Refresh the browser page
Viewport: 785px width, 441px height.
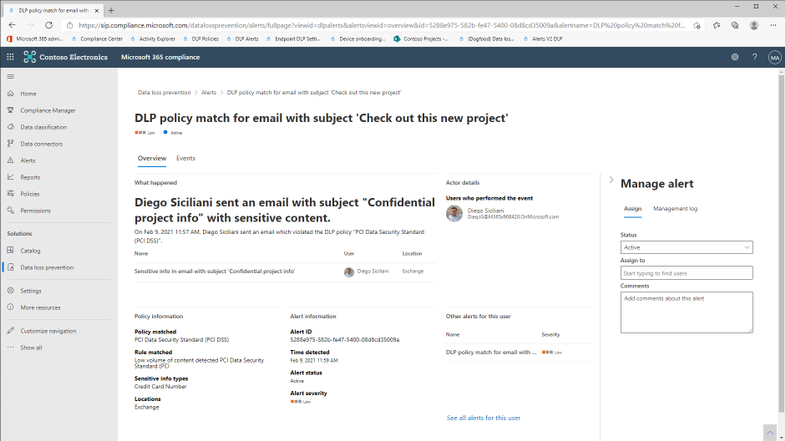pyautogui.click(x=48, y=25)
